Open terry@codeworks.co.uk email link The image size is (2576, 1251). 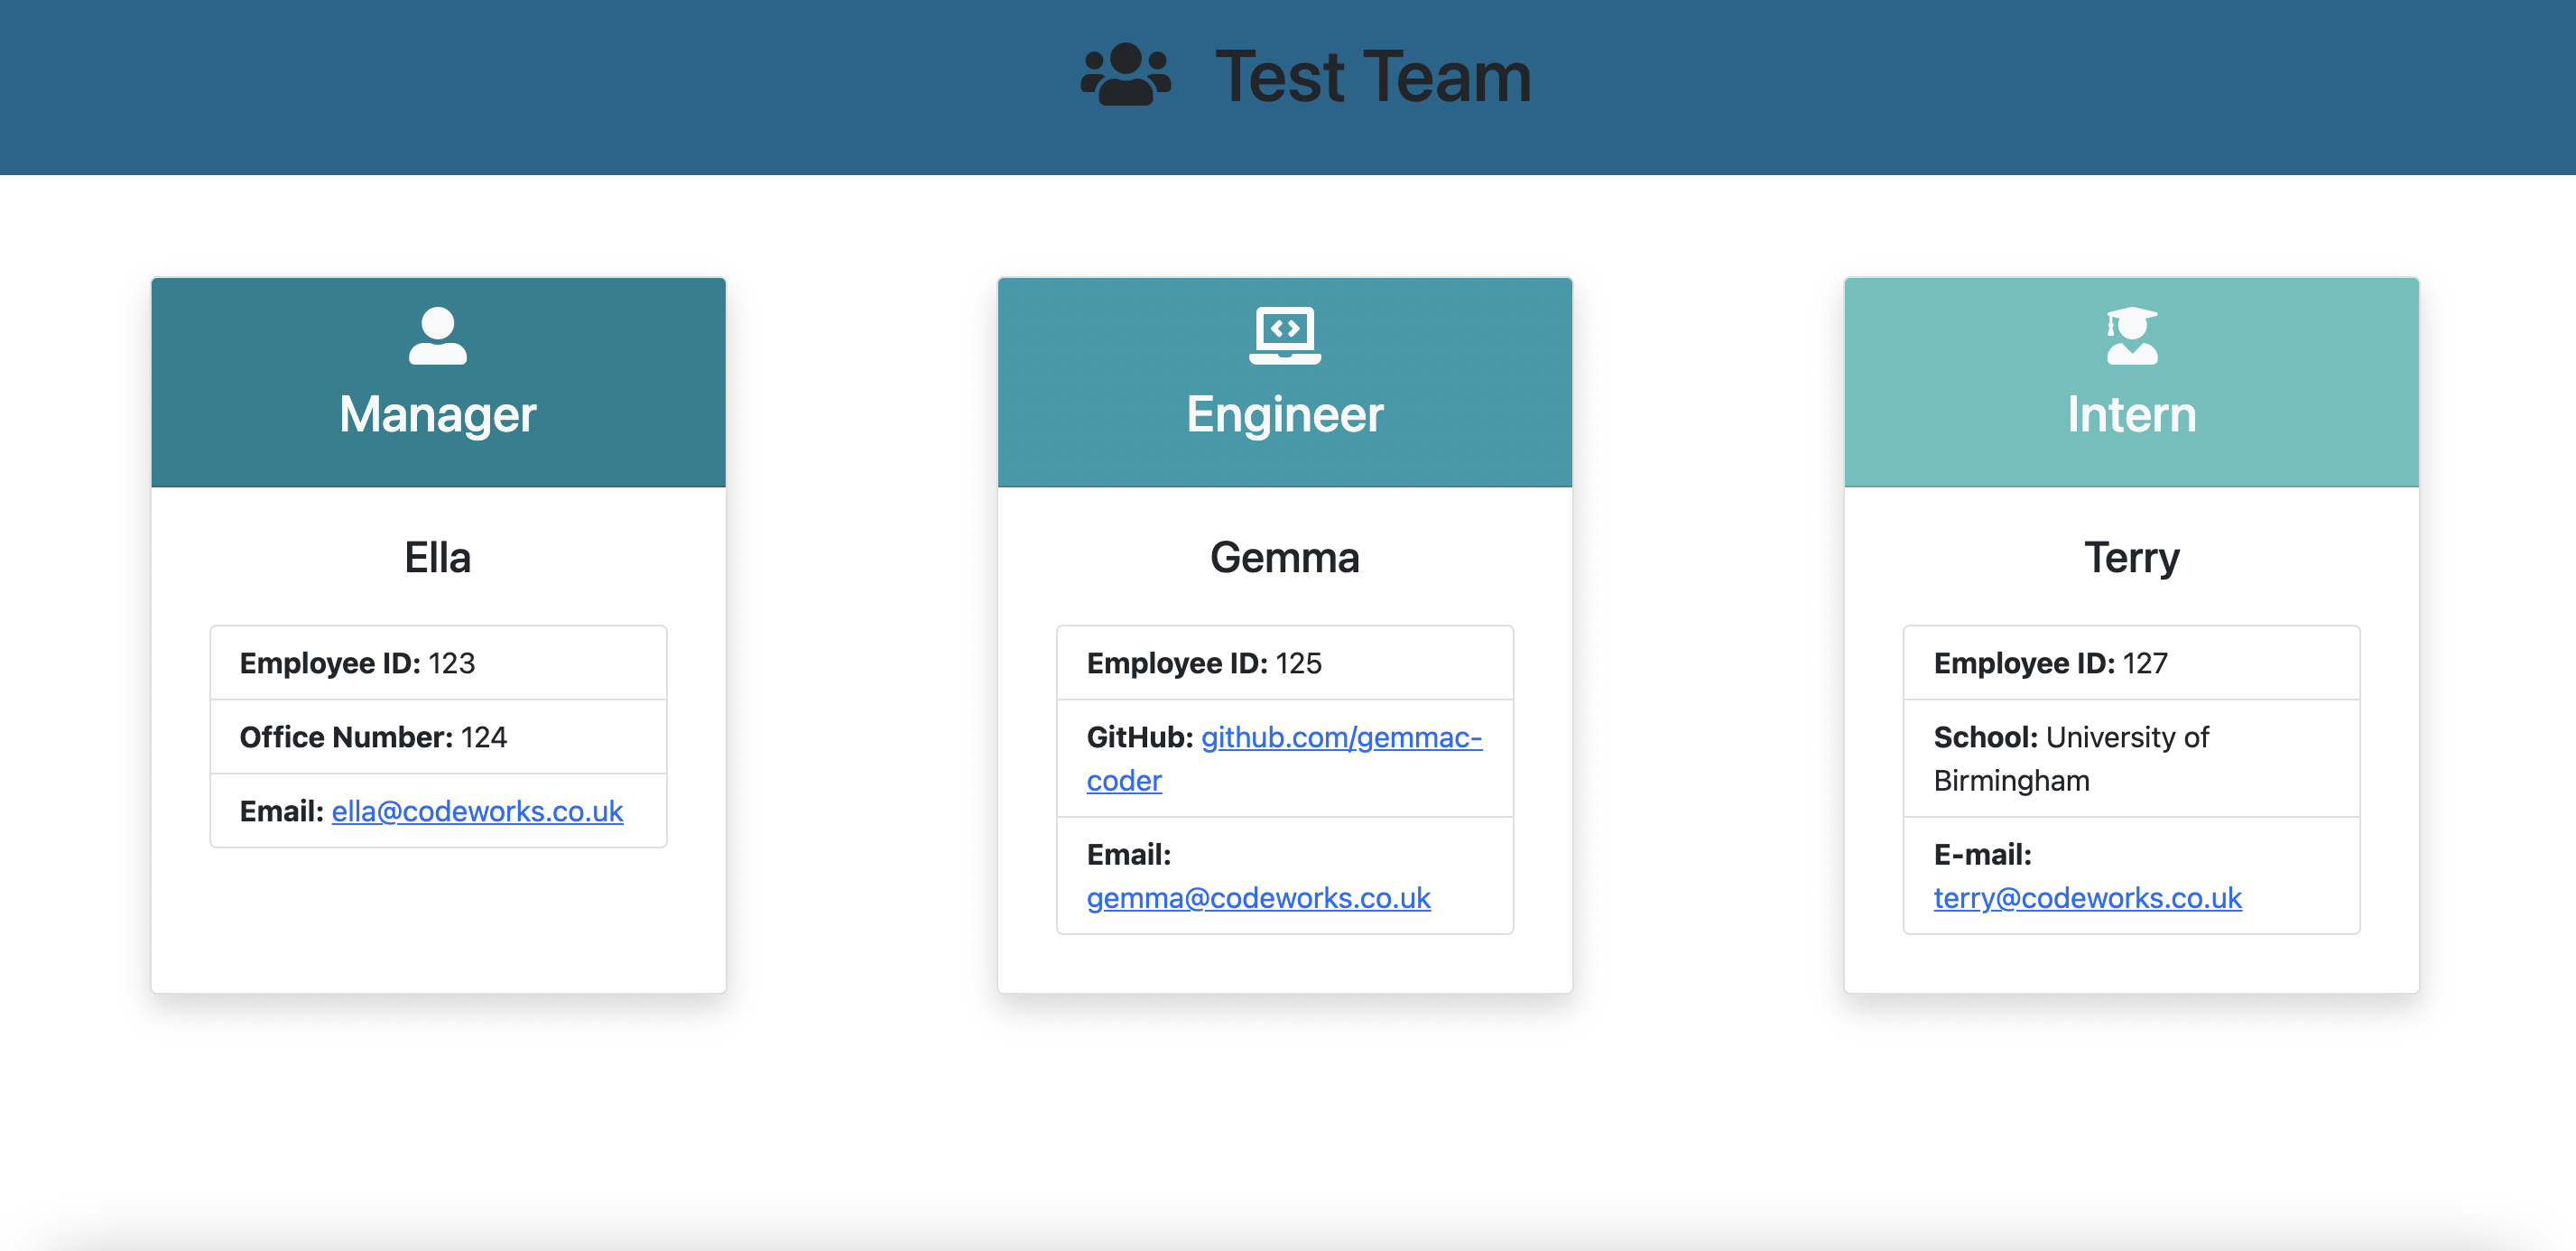pyautogui.click(x=2087, y=898)
